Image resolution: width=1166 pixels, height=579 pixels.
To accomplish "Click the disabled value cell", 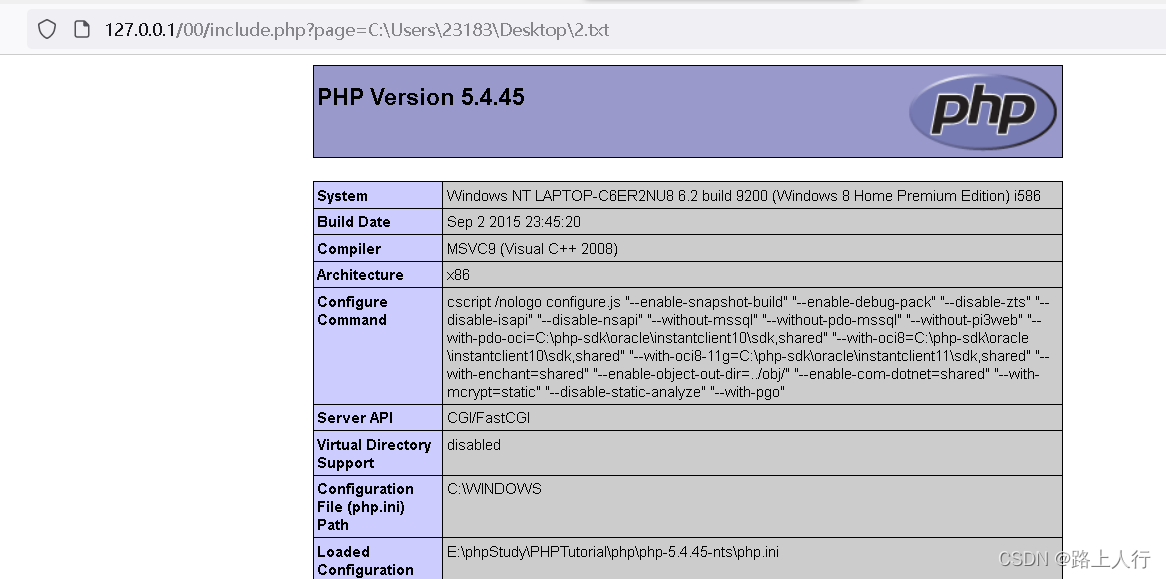I will [474, 444].
